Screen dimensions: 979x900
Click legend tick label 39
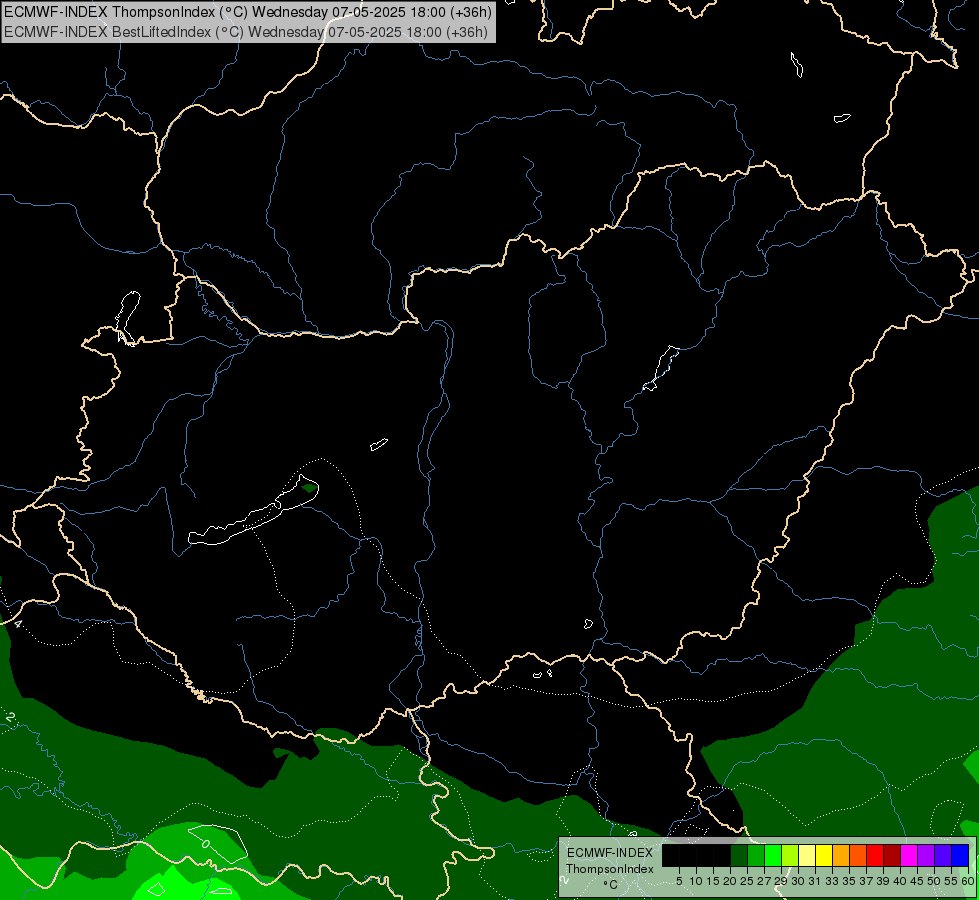coord(883,881)
